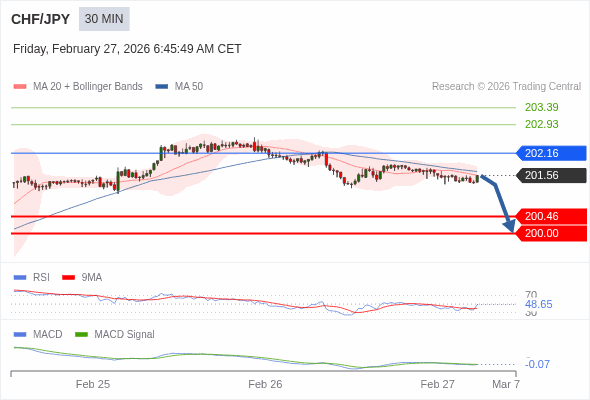Click the MACD blue legend swatch
The image size is (590, 400).
point(20,335)
